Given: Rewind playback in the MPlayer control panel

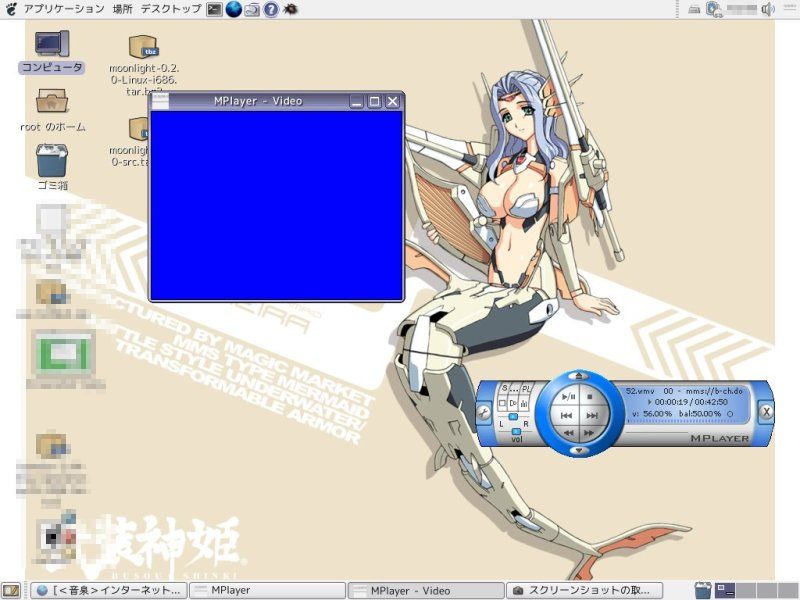Looking at the screenshot, I should tap(568, 433).
